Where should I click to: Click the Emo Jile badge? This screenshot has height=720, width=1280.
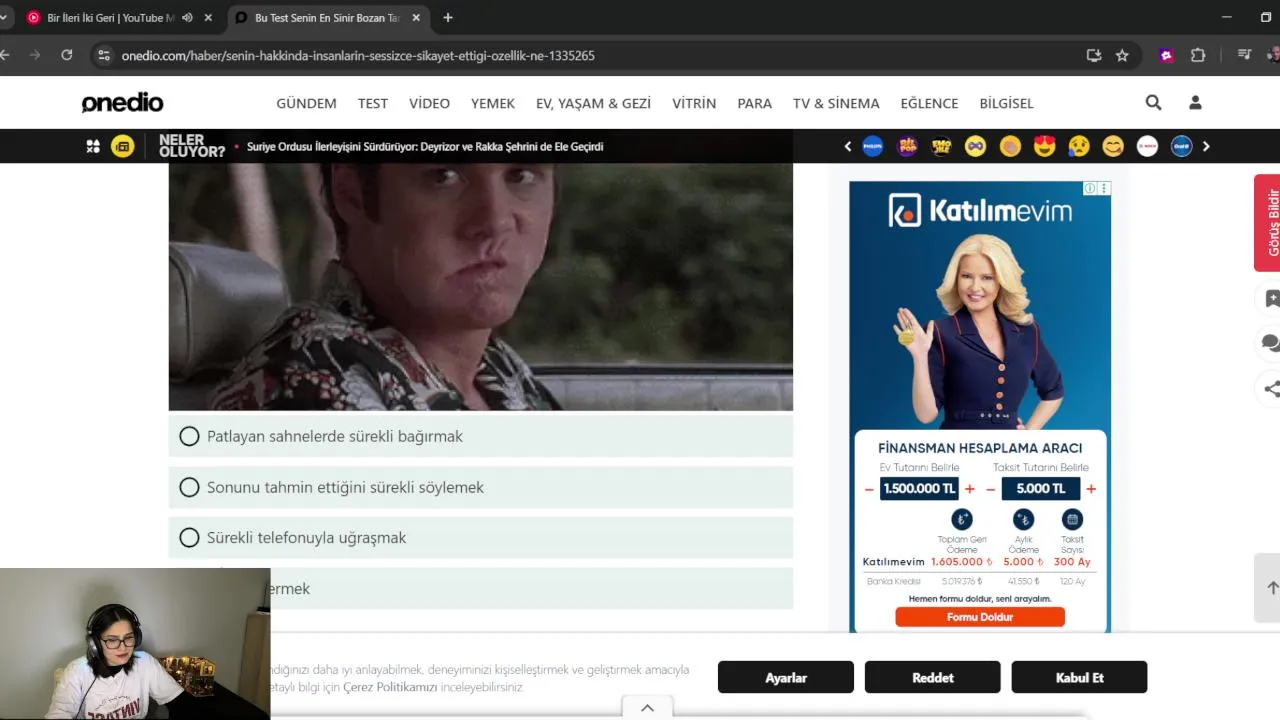coord(941,146)
